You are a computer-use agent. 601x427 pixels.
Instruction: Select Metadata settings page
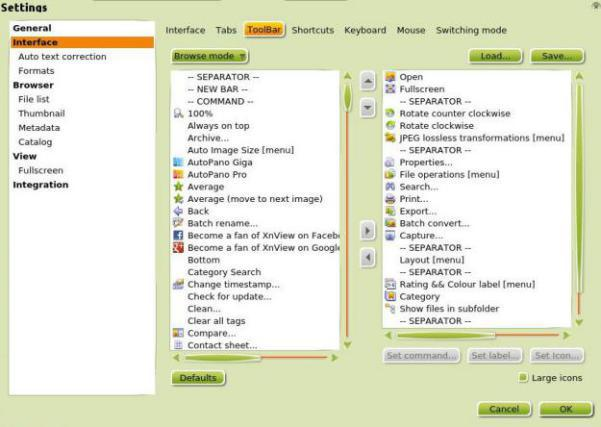pyautogui.click(x=39, y=128)
